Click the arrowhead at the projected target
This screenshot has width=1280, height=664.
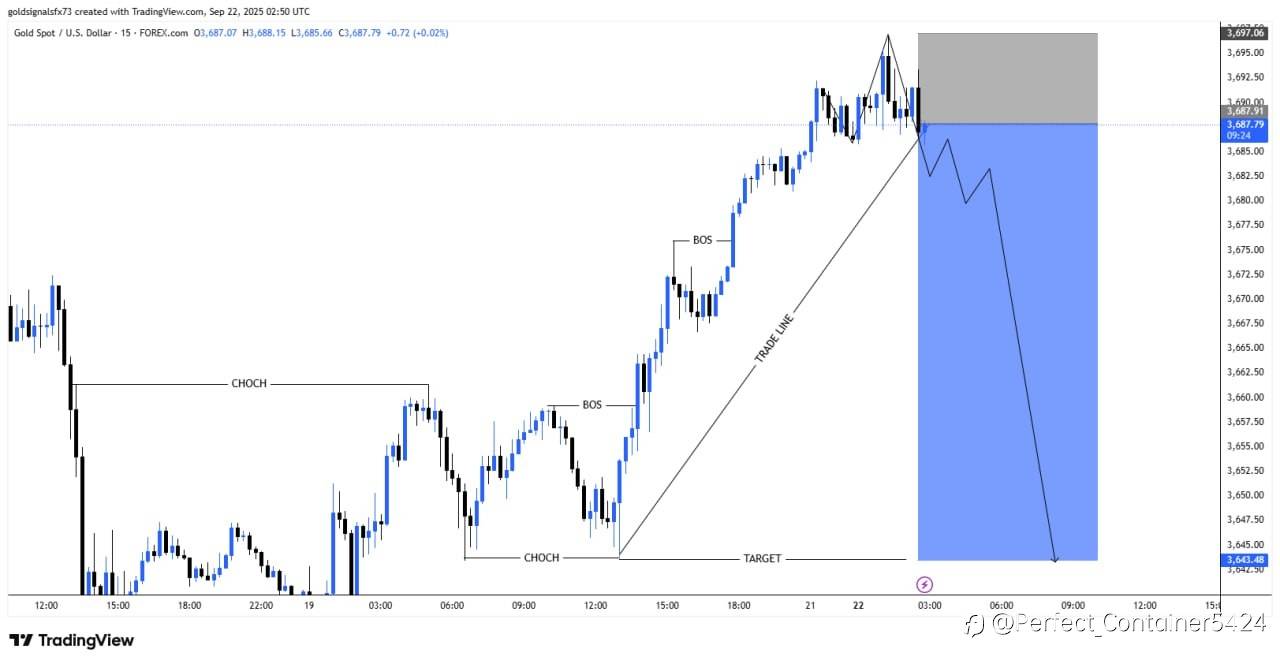click(x=1056, y=559)
